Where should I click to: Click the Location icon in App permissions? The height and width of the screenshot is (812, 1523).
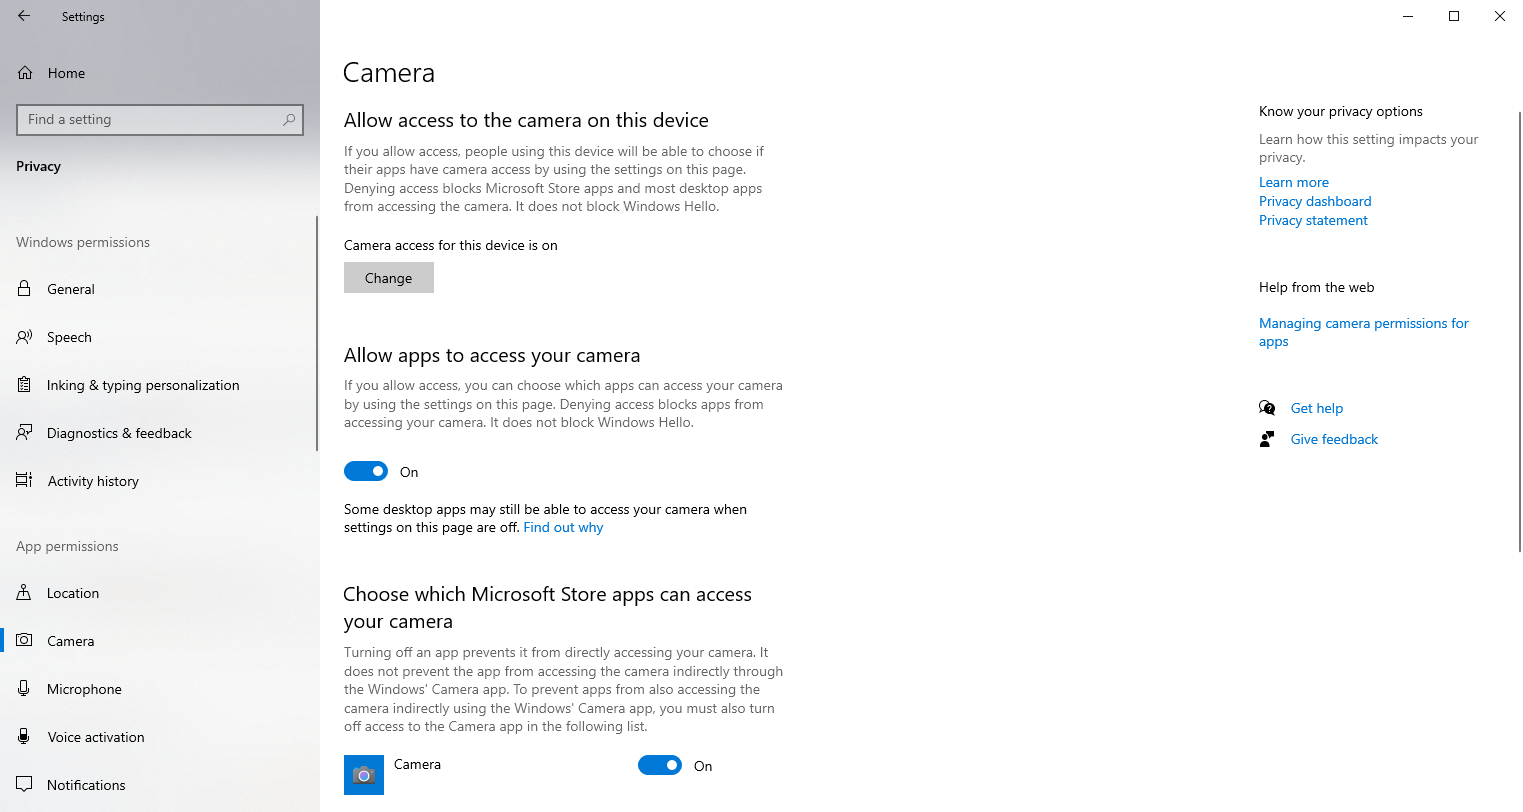25,593
